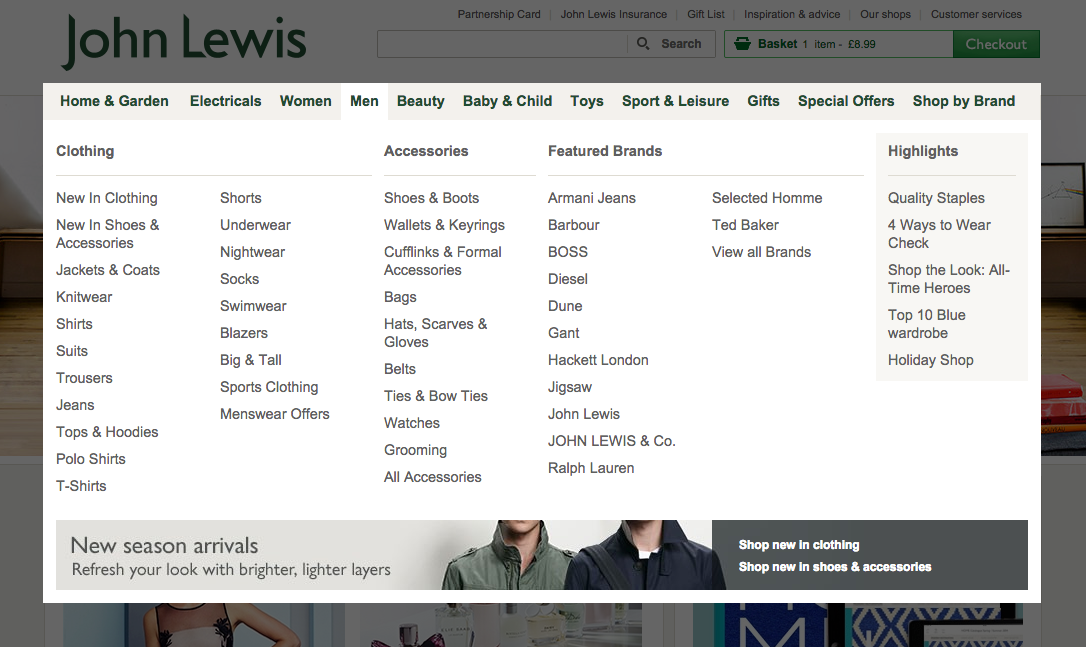Open Armani Jeans brand
This screenshot has width=1086, height=647.
click(x=591, y=198)
